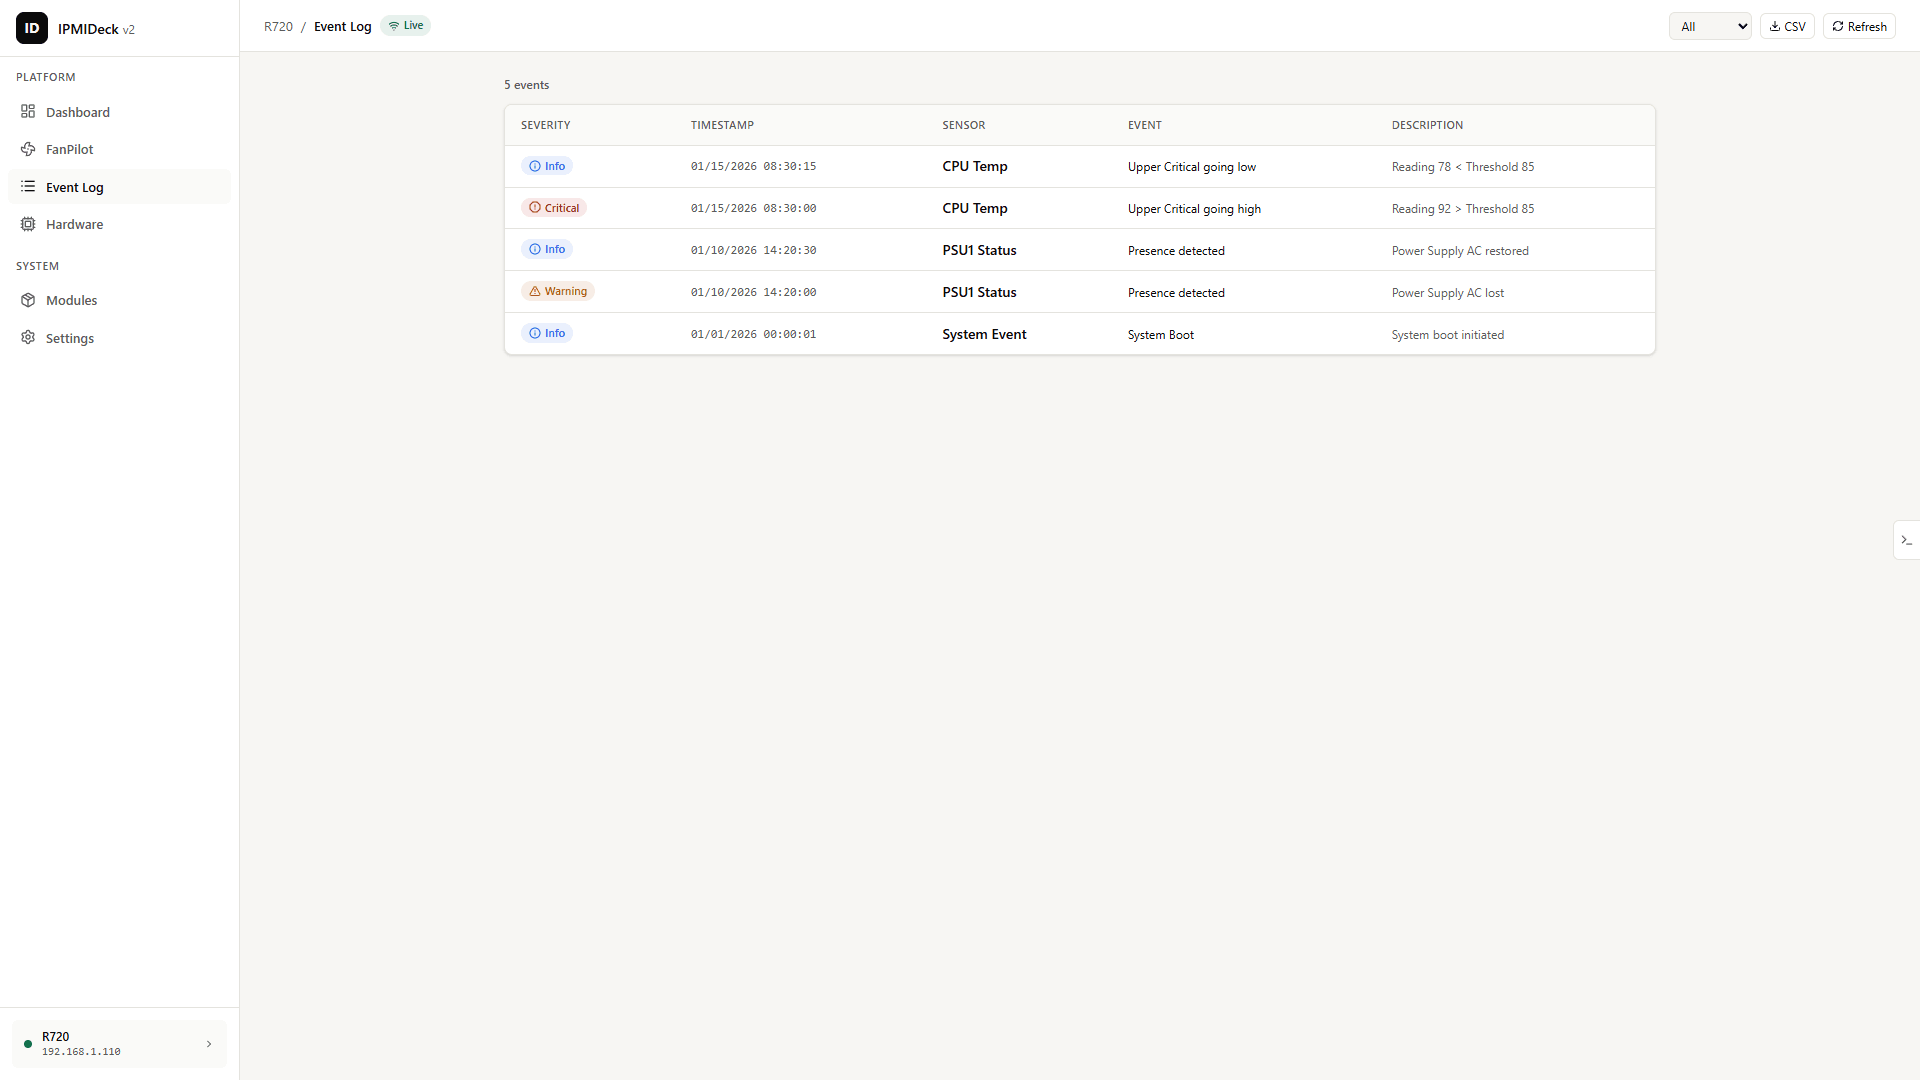Viewport: 1920px width, 1080px height.
Task: Open the All severity filter dropdown
Action: (x=1710, y=27)
